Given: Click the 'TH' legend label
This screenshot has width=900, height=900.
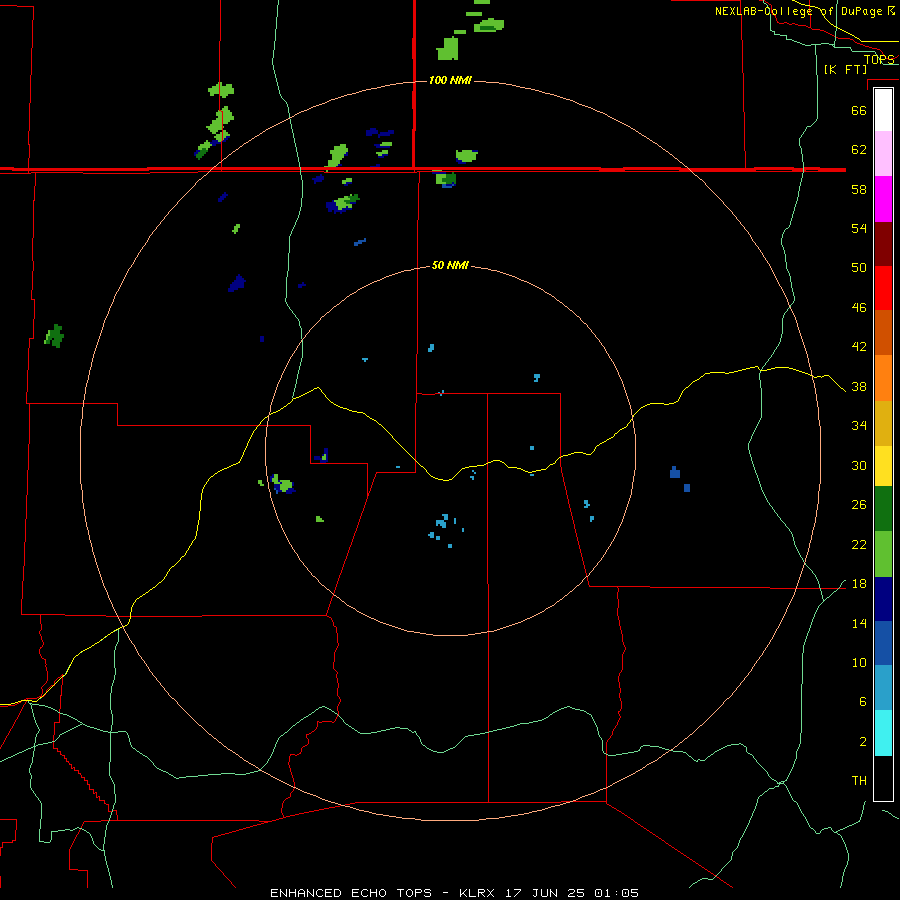Looking at the screenshot, I should [859, 781].
